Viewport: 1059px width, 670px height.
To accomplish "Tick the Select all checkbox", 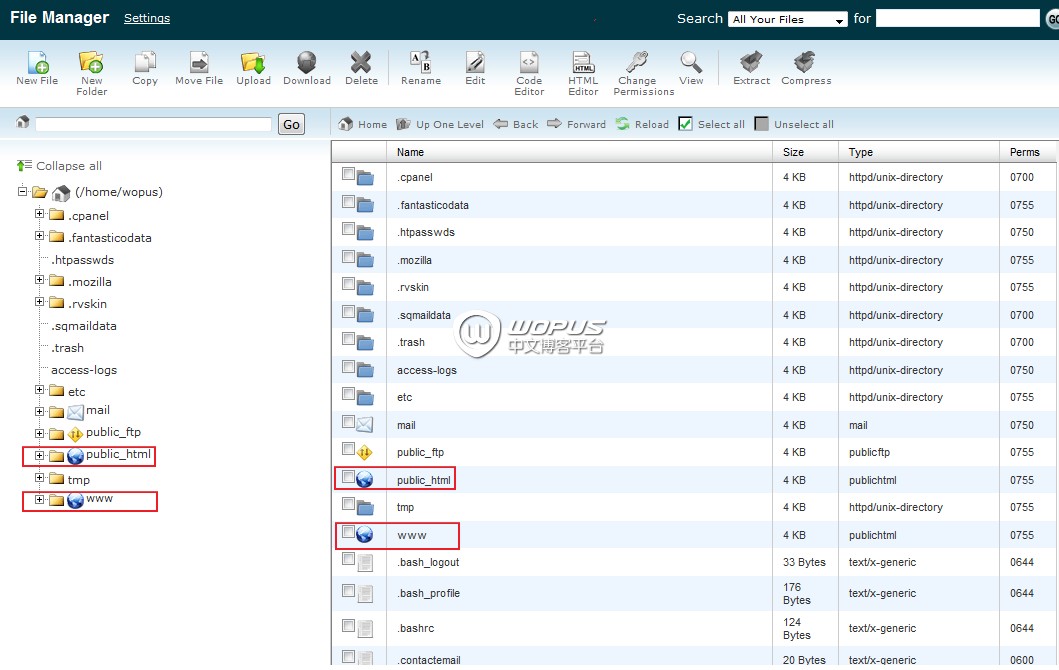I will pos(686,124).
